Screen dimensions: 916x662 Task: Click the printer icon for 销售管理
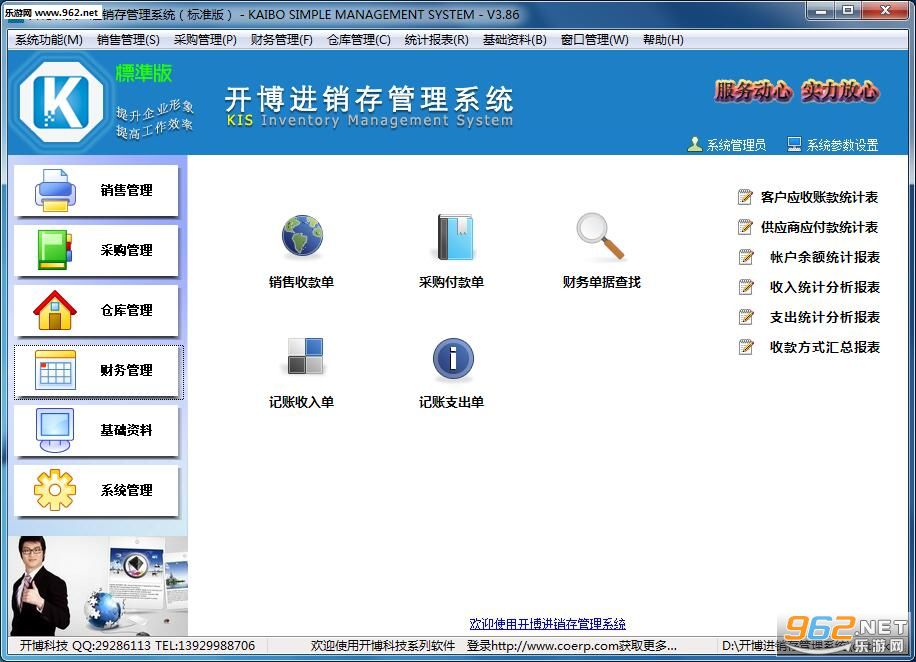[55, 190]
